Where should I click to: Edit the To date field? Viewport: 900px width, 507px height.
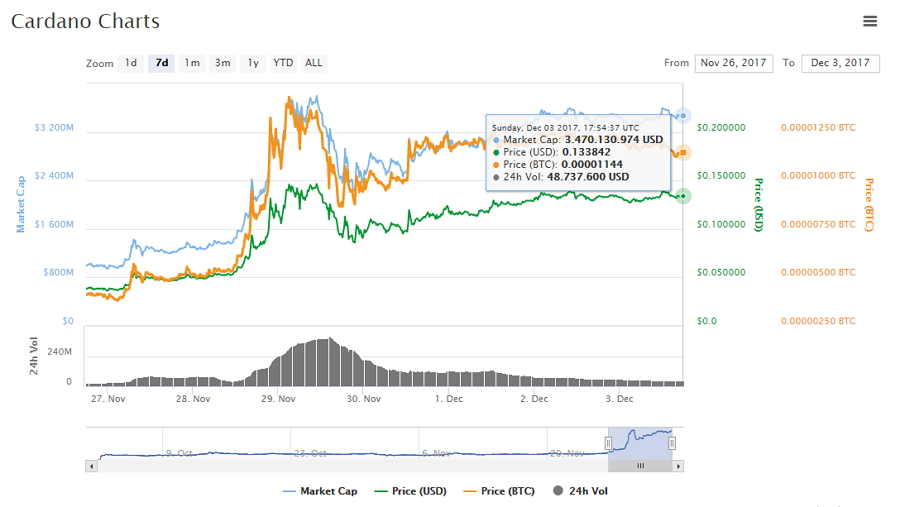tap(840, 63)
